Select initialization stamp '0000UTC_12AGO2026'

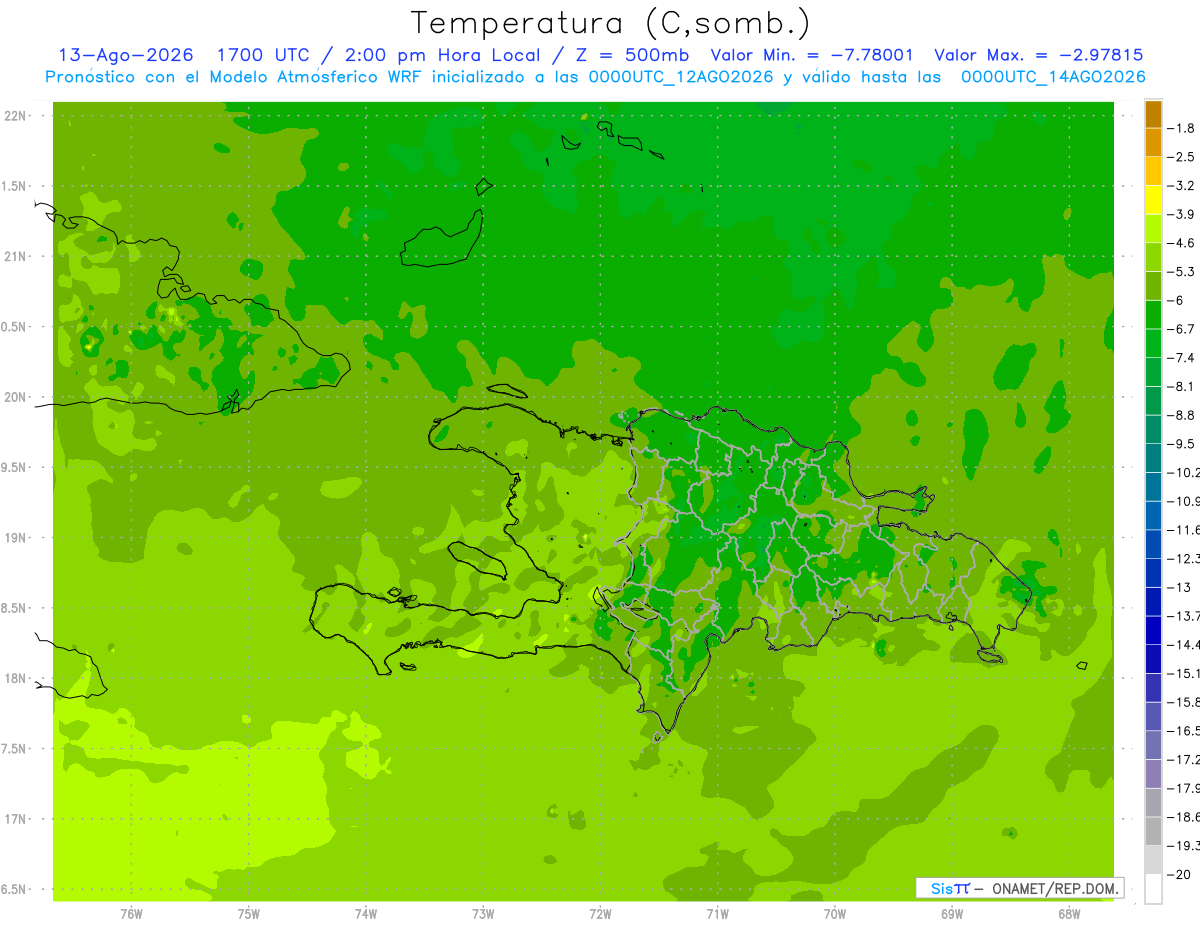click(x=680, y=77)
